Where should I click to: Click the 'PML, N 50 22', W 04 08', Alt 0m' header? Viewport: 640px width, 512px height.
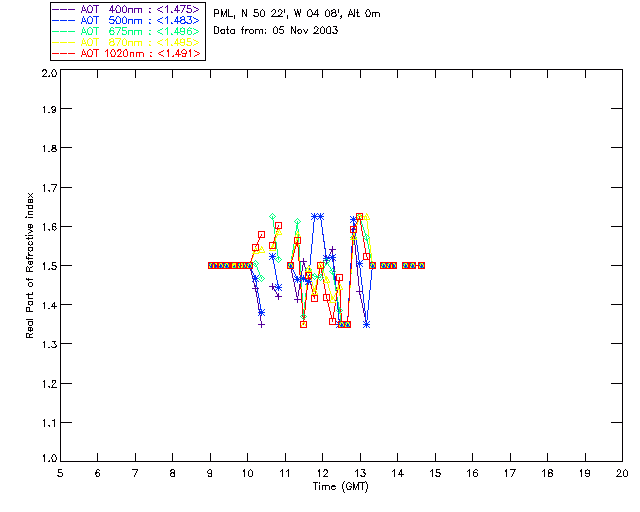pos(297,14)
